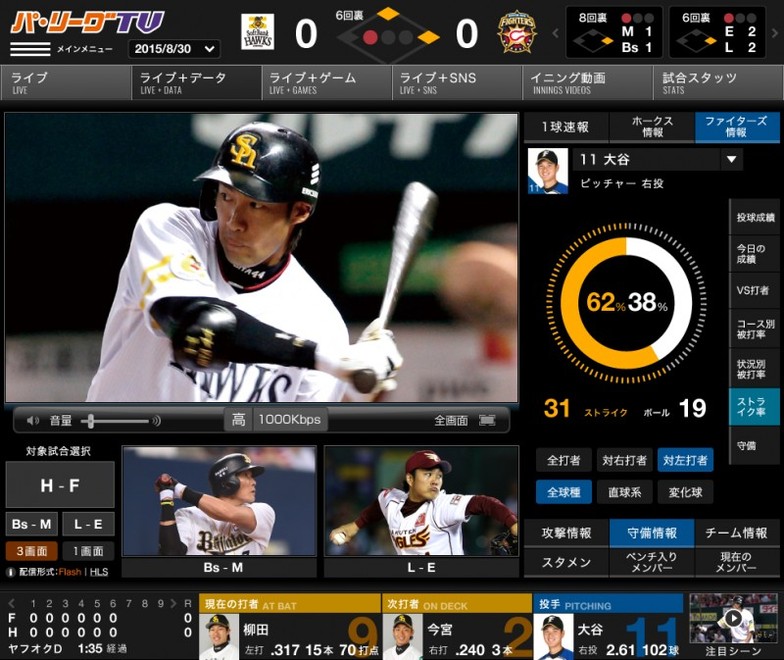This screenshot has width=784, height=660.
Task: Expand the player selector showing 11 大谷
Action: [x=731, y=160]
